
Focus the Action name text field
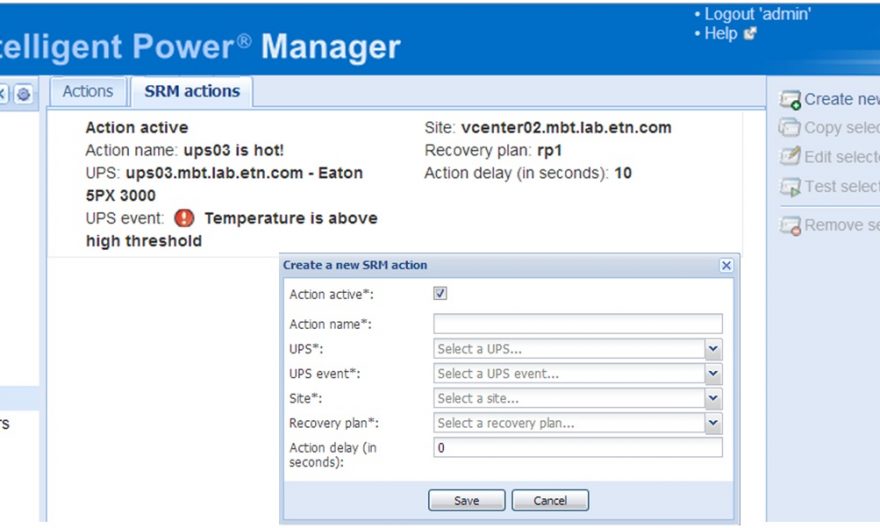(x=577, y=324)
